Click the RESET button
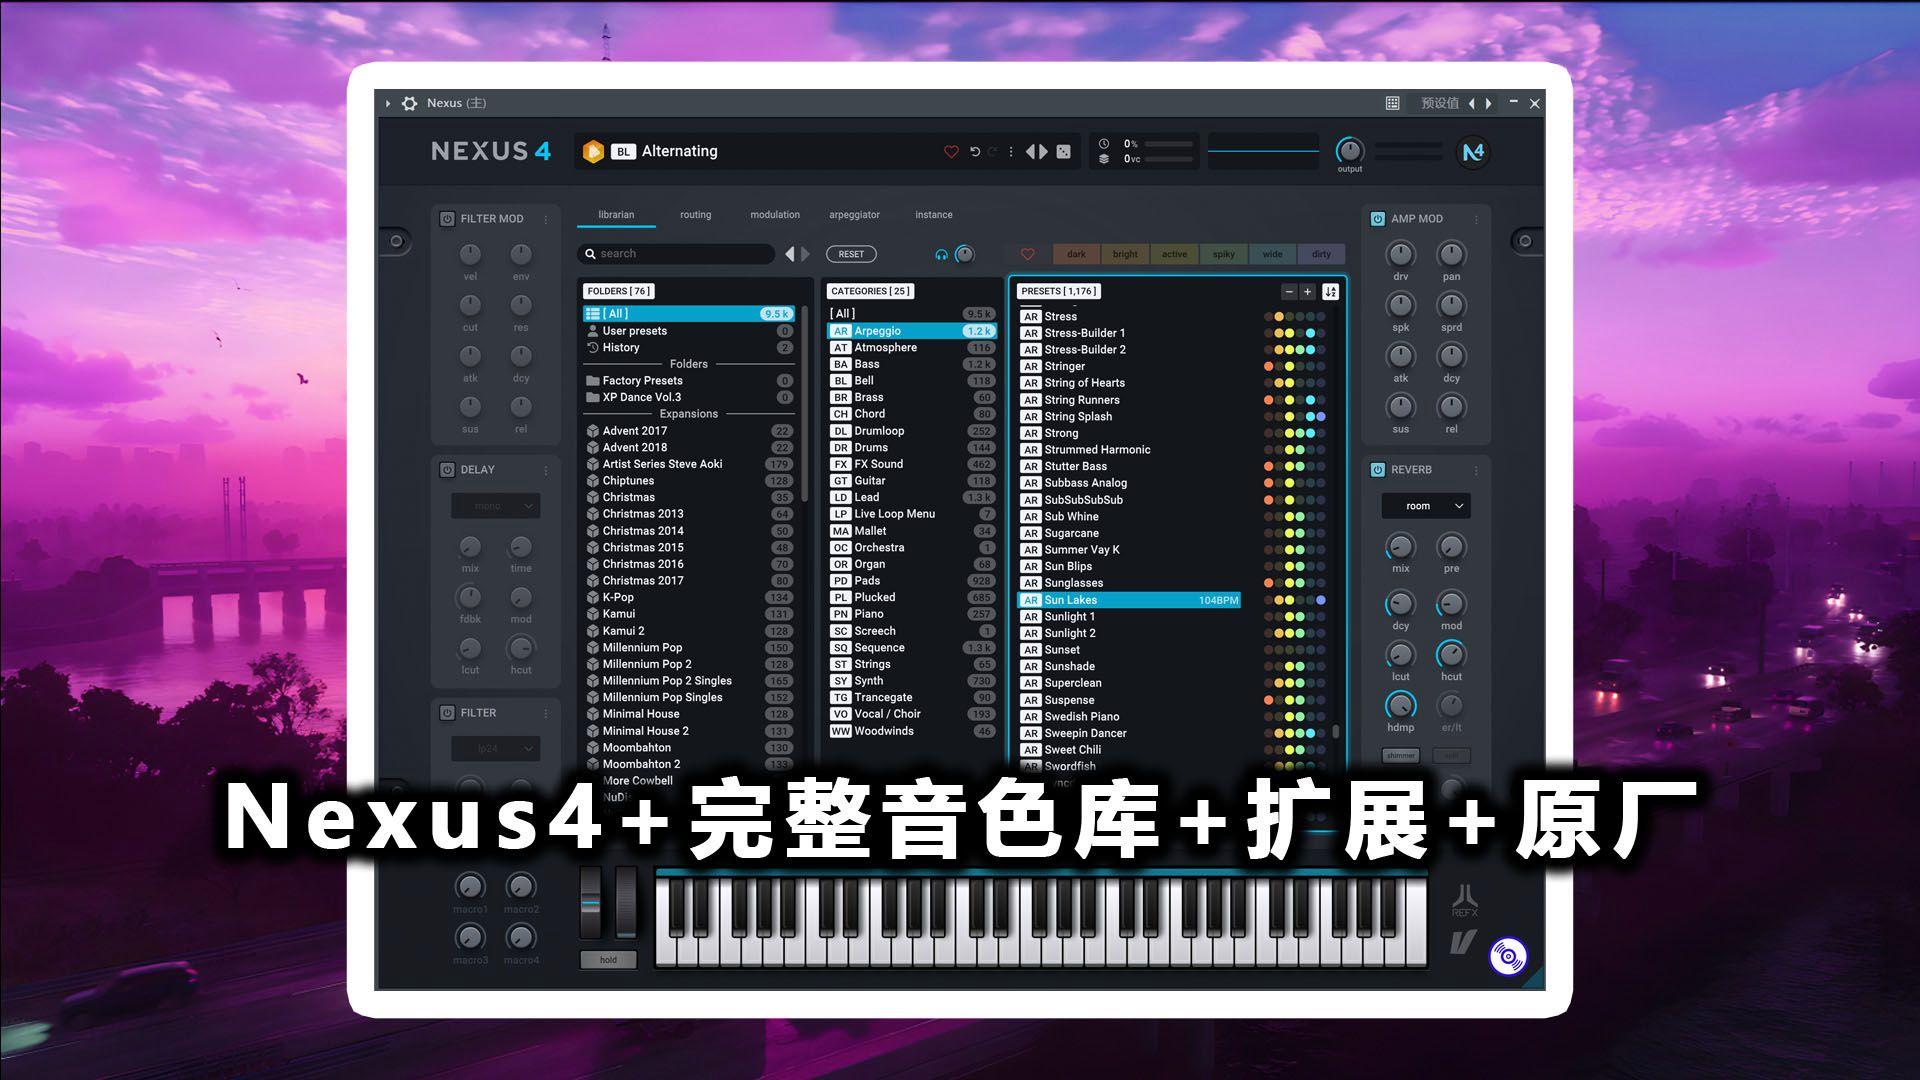The width and height of the screenshot is (1920, 1080). [x=851, y=254]
